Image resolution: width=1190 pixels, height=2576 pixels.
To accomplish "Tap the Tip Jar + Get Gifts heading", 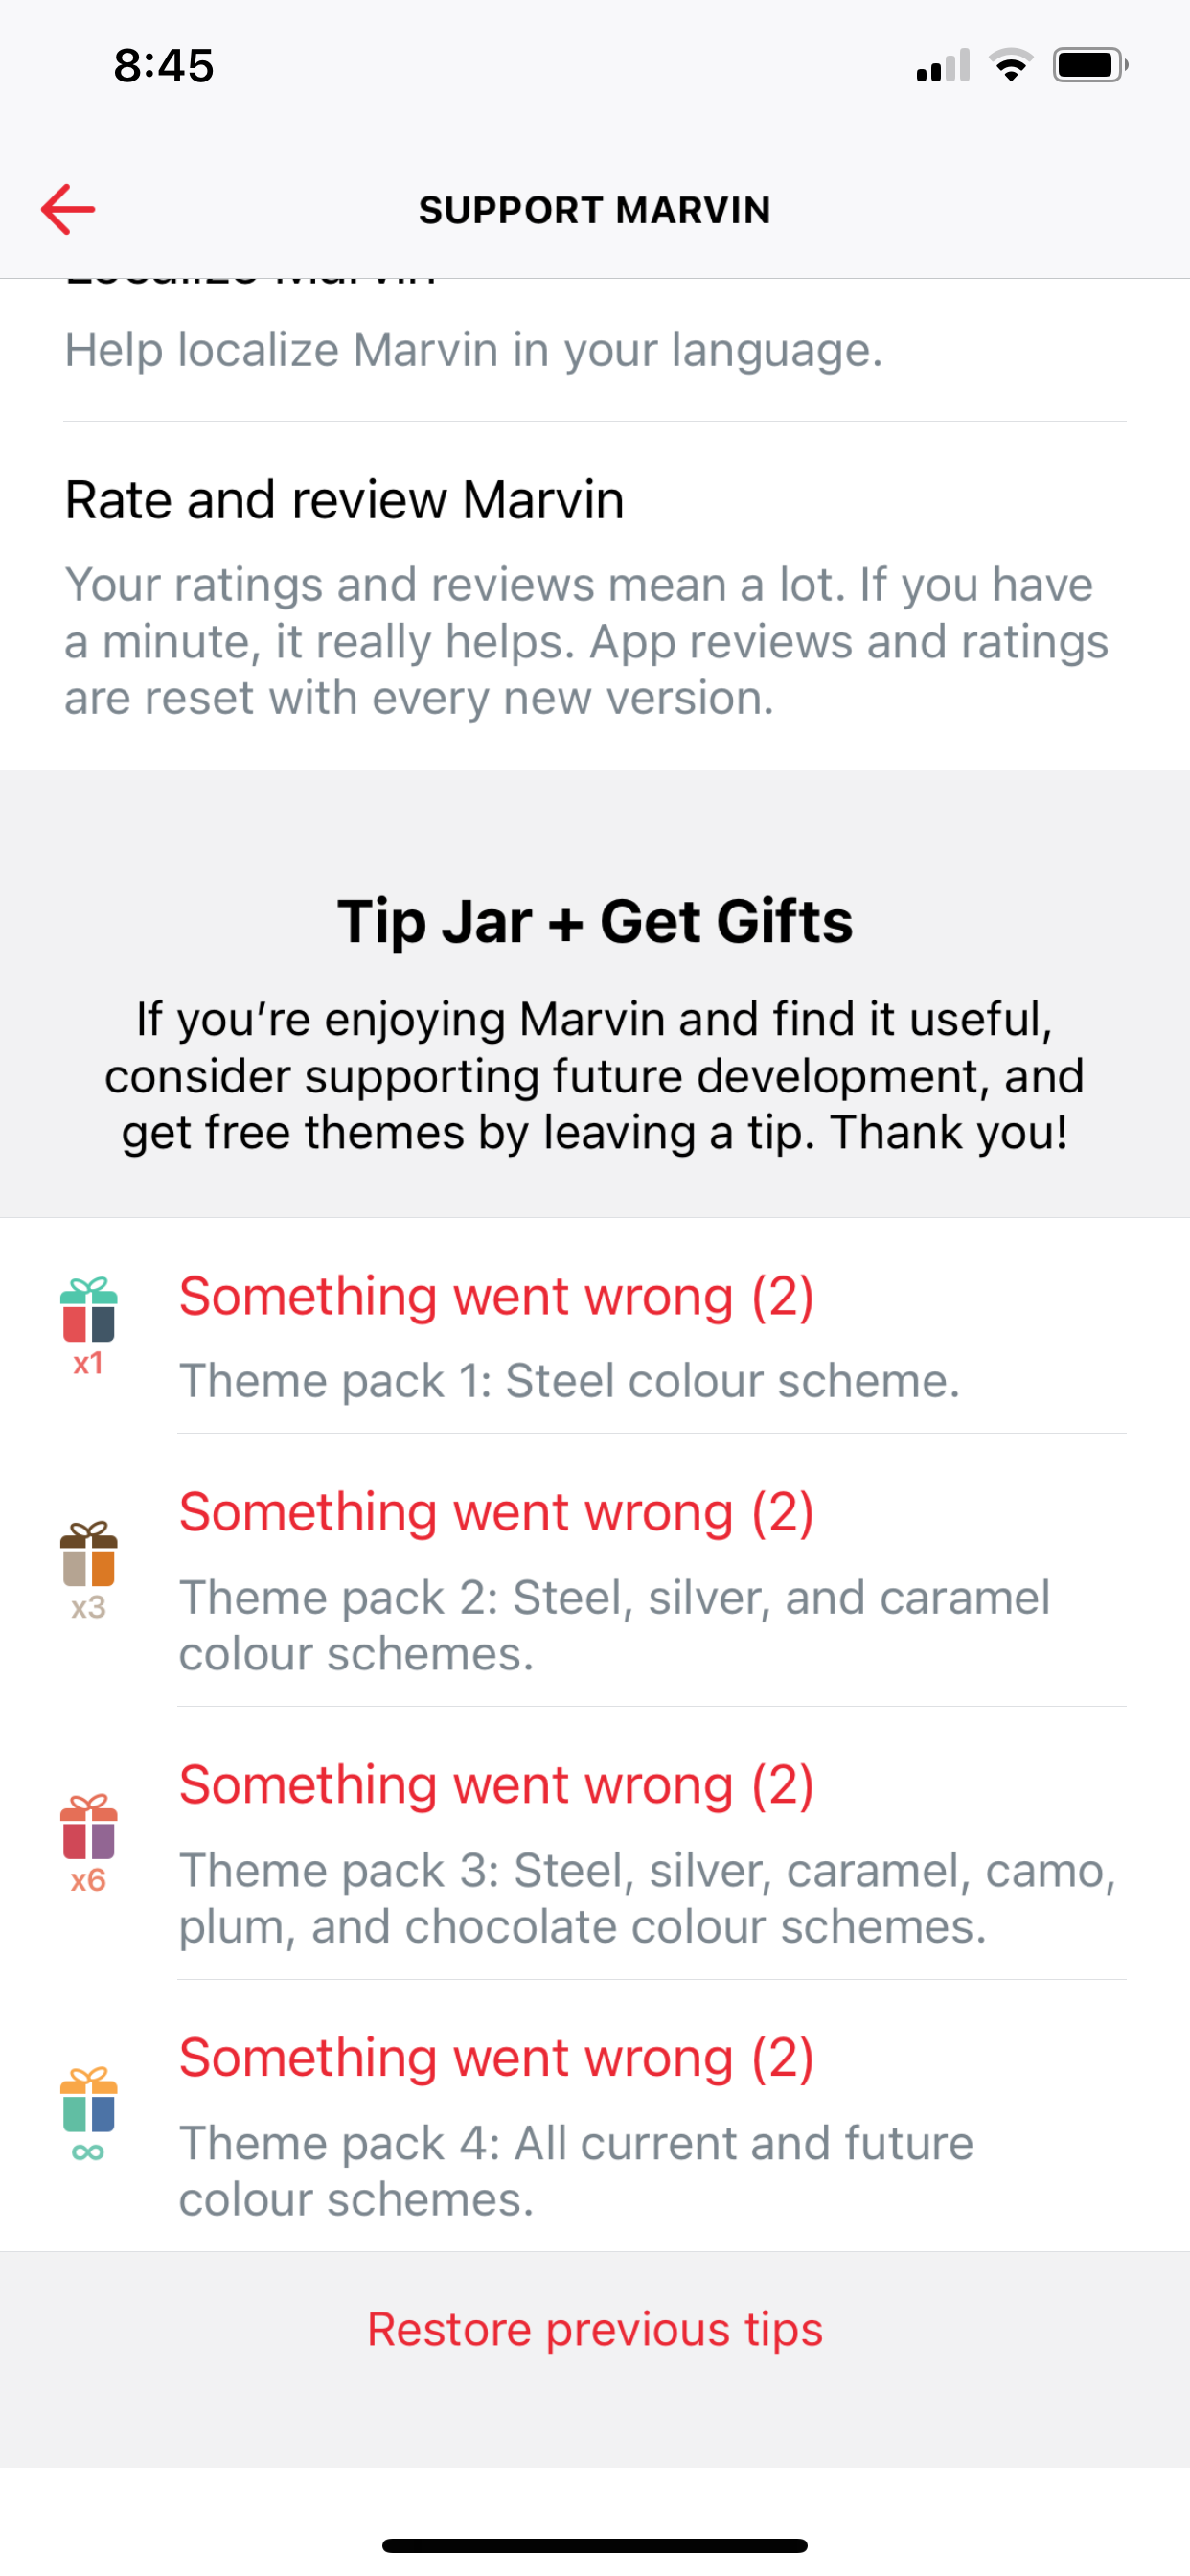I will coord(595,921).
